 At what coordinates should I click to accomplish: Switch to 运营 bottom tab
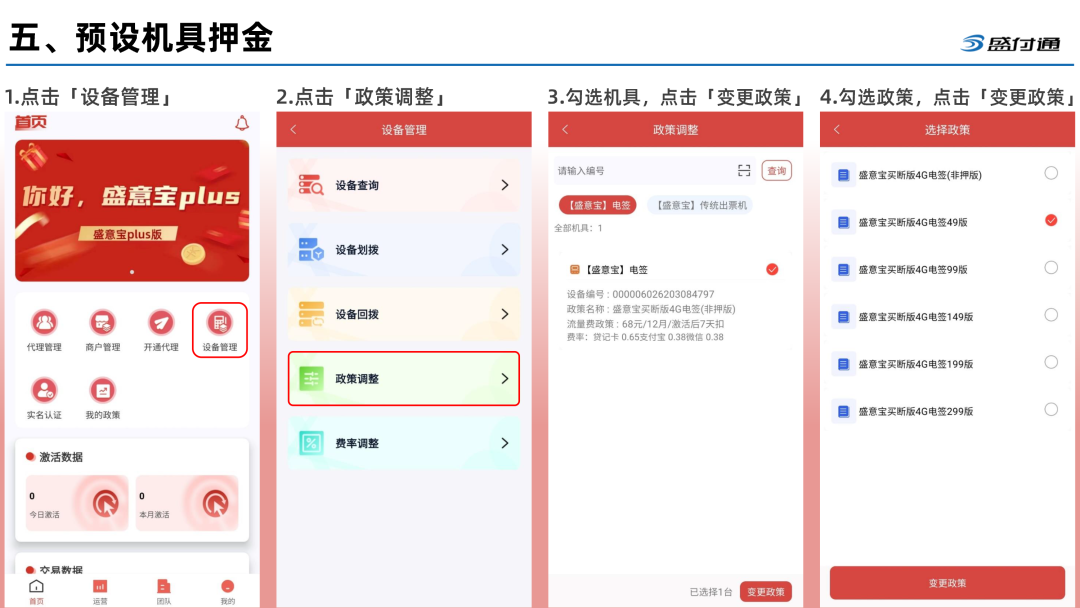[x=100, y=591]
